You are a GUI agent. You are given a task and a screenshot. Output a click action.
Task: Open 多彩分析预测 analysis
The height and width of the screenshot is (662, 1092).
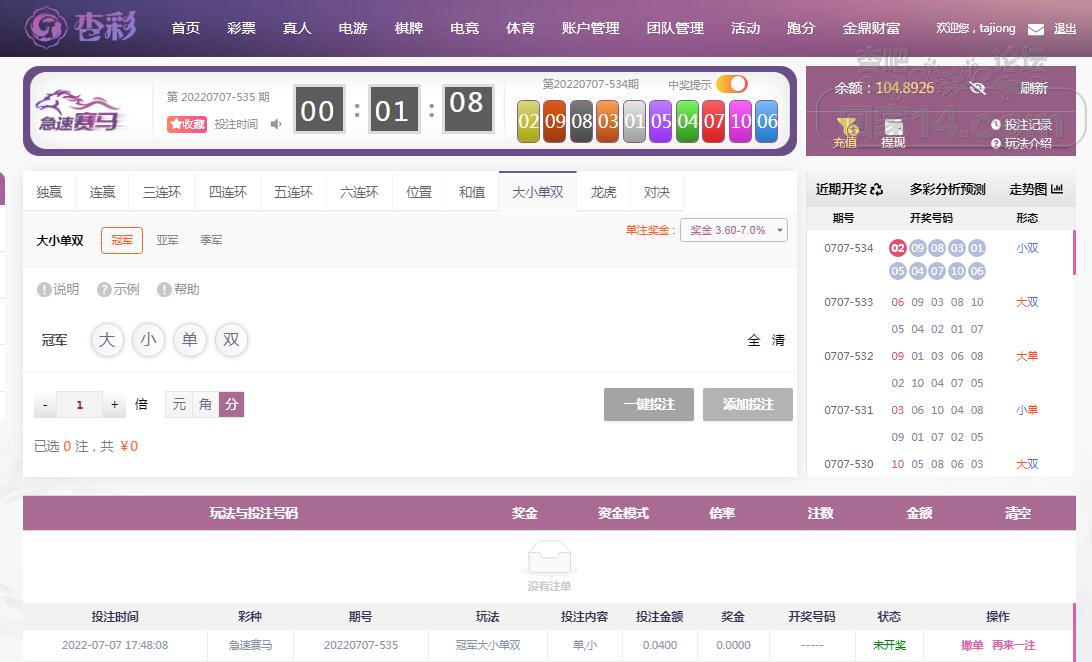[x=948, y=189]
